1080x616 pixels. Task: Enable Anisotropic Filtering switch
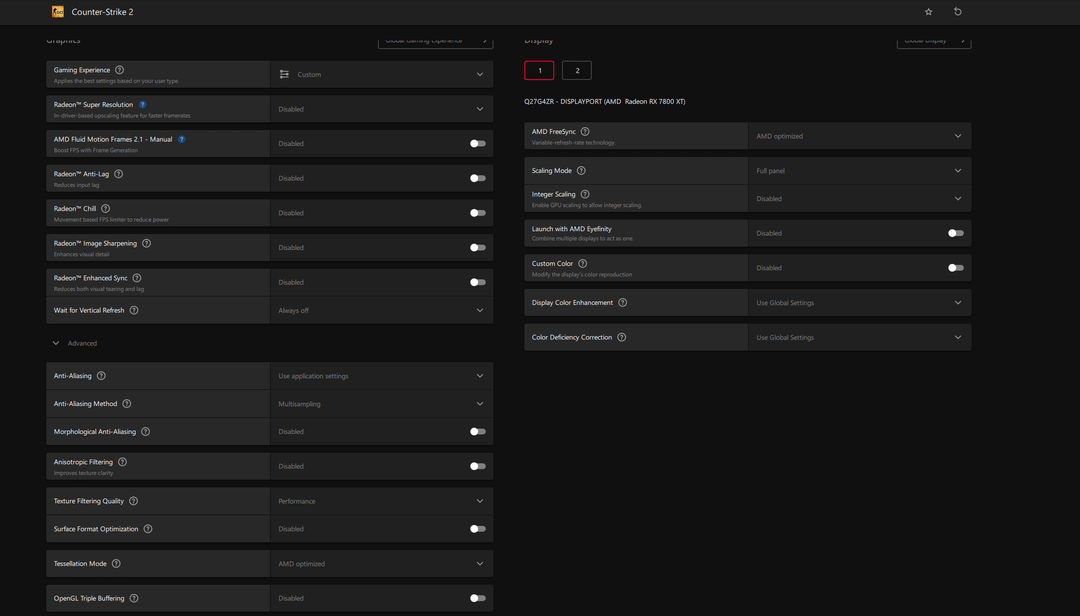pyautogui.click(x=478, y=466)
